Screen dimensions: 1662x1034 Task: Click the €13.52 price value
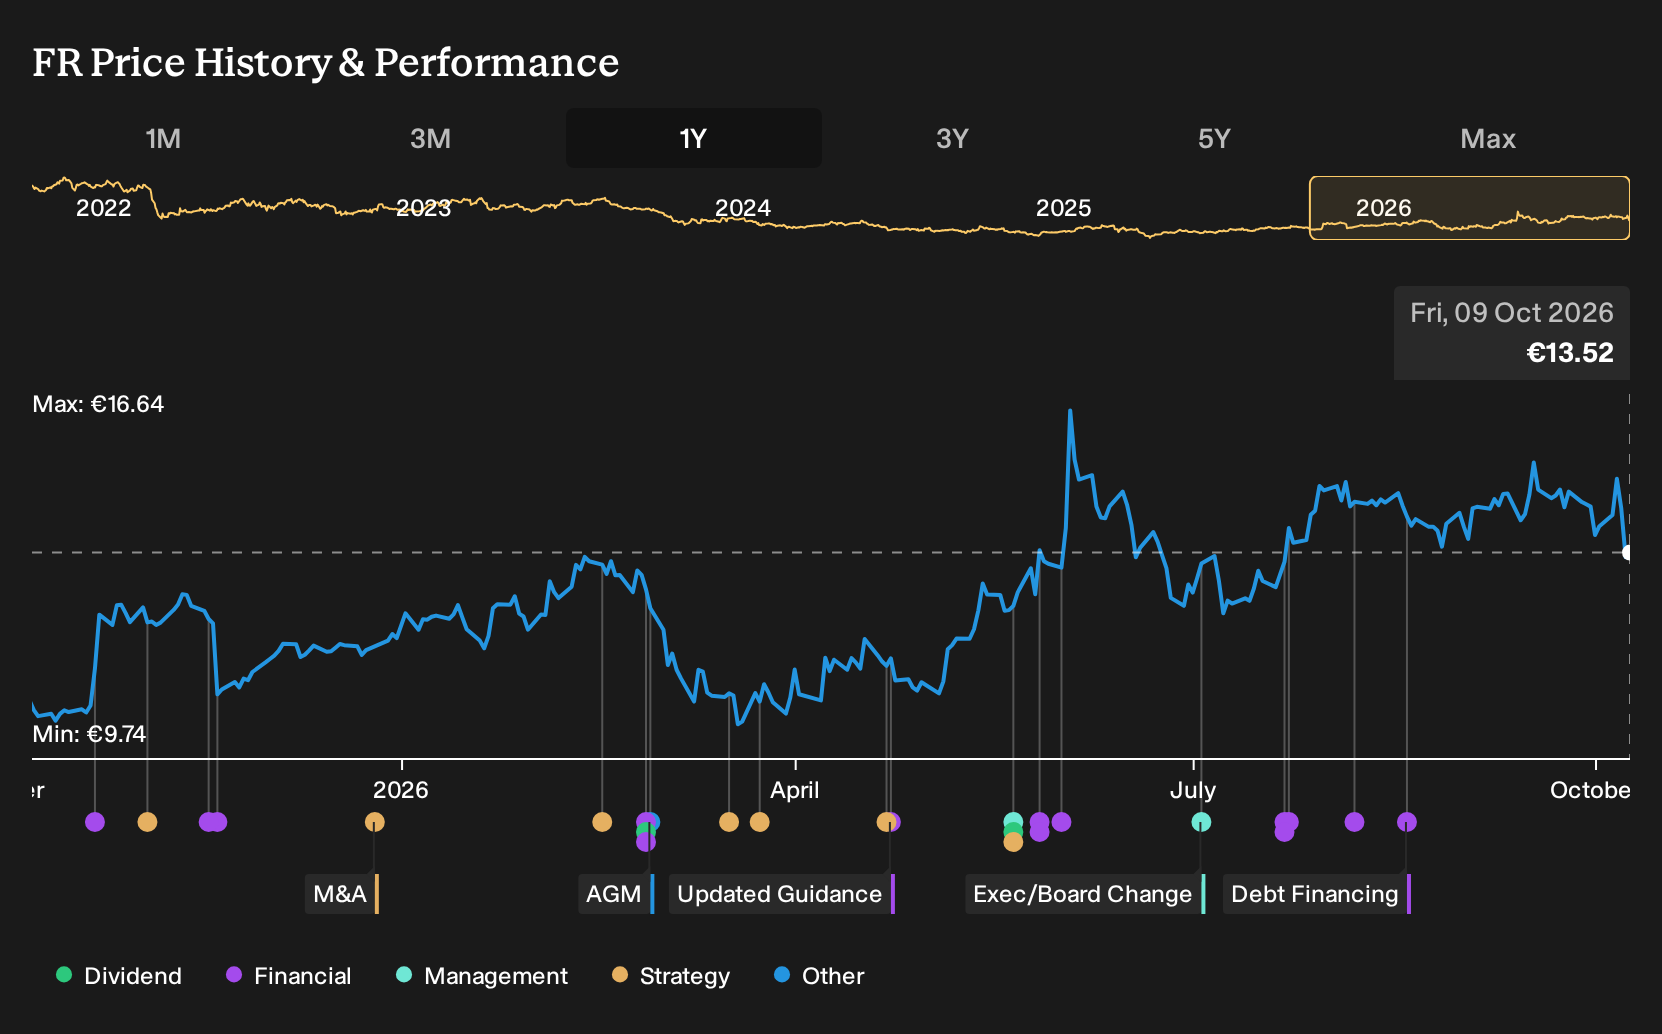coord(1570,353)
